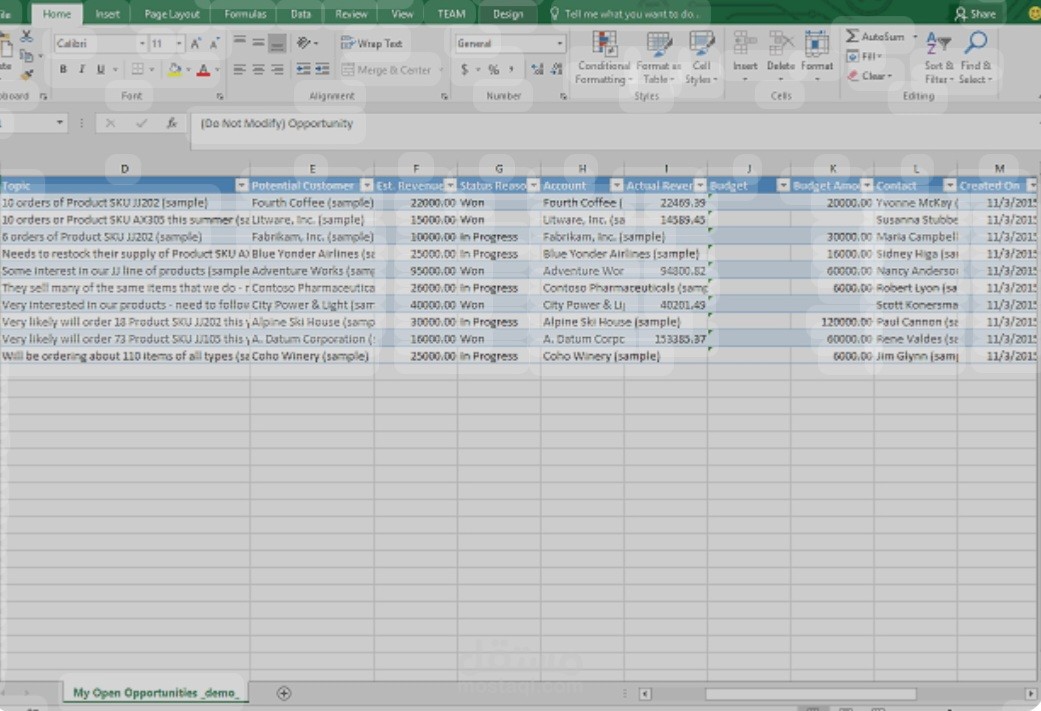
Task: Click Delete cells button
Action: 781,54
